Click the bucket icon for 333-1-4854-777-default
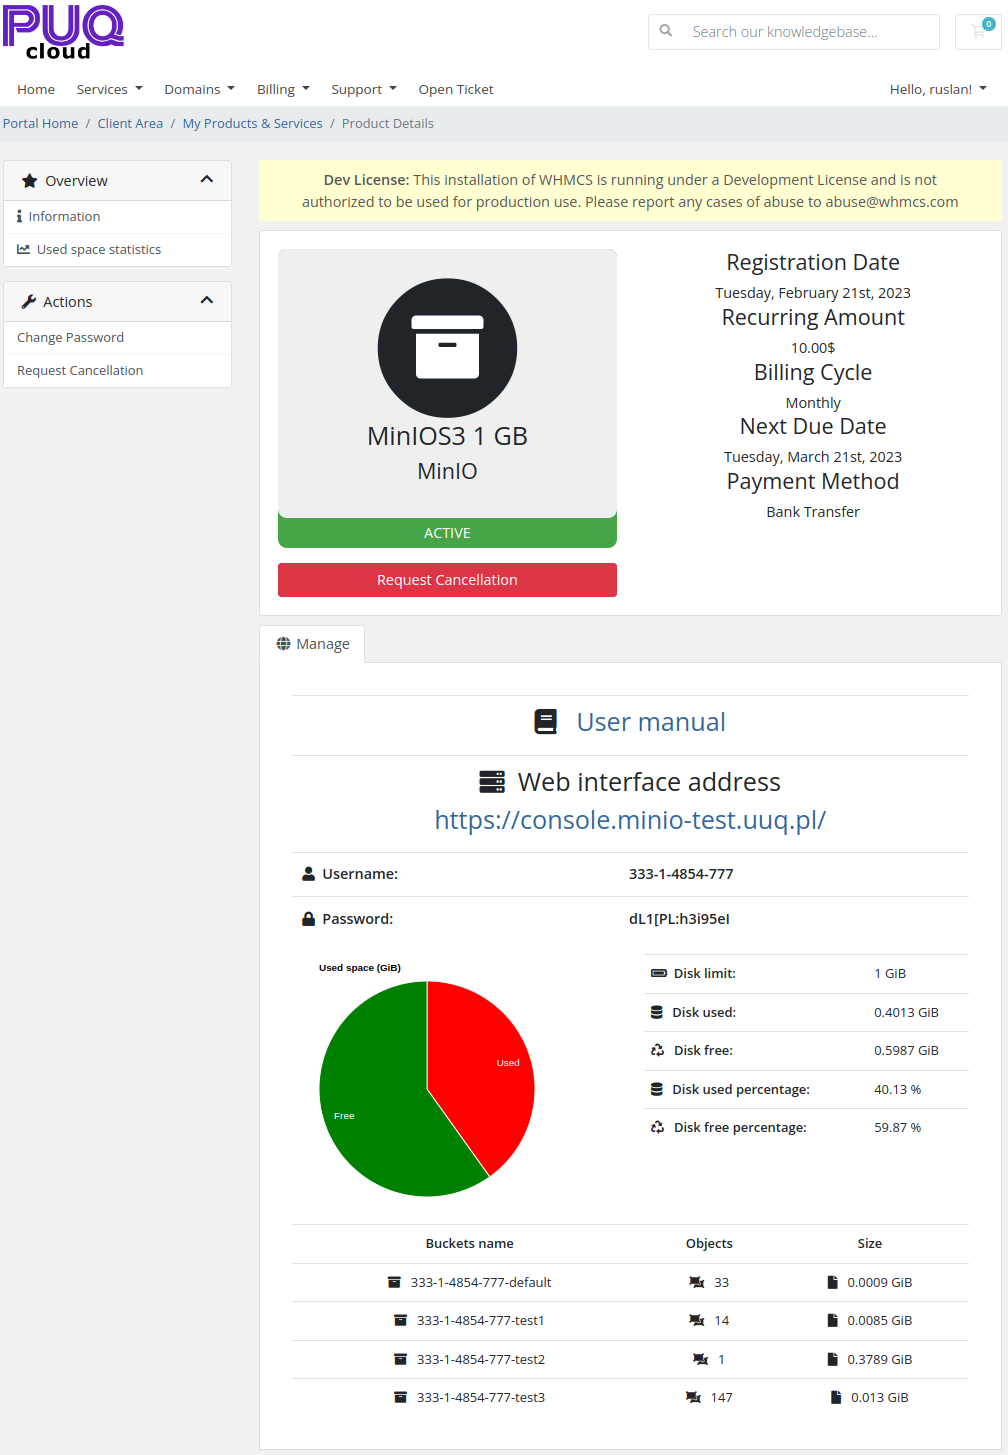The height and width of the screenshot is (1455, 1008). coord(394,1282)
